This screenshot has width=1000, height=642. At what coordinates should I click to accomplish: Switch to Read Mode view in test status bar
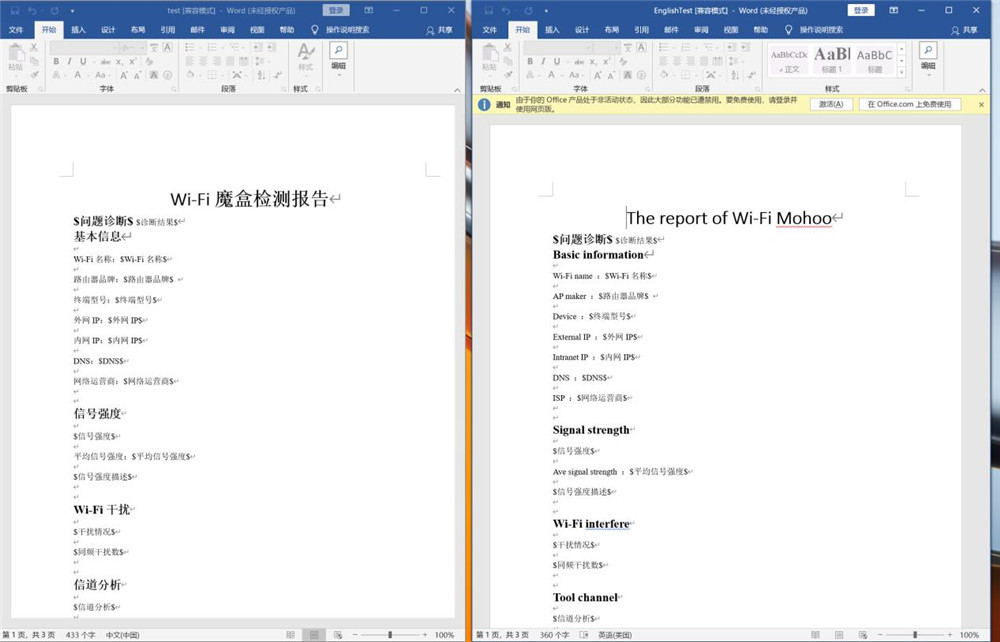coord(290,635)
